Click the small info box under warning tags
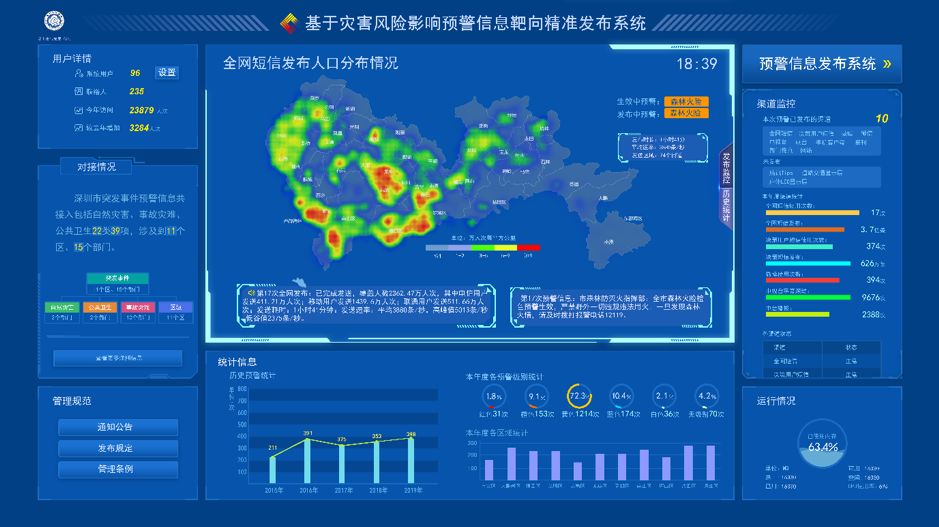This screenshot has height=527, width=939. (663, 147)
